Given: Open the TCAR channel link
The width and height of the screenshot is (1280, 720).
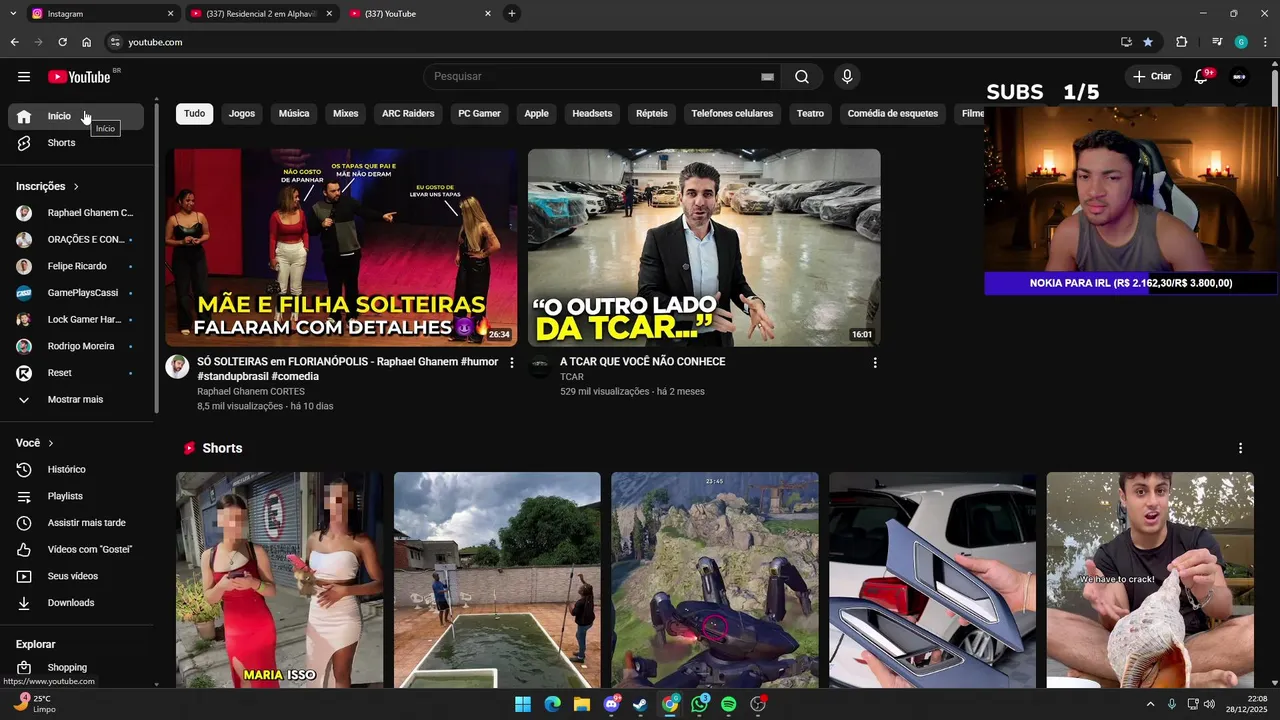Looking at the screenshot, I should (x=571, y=377).
